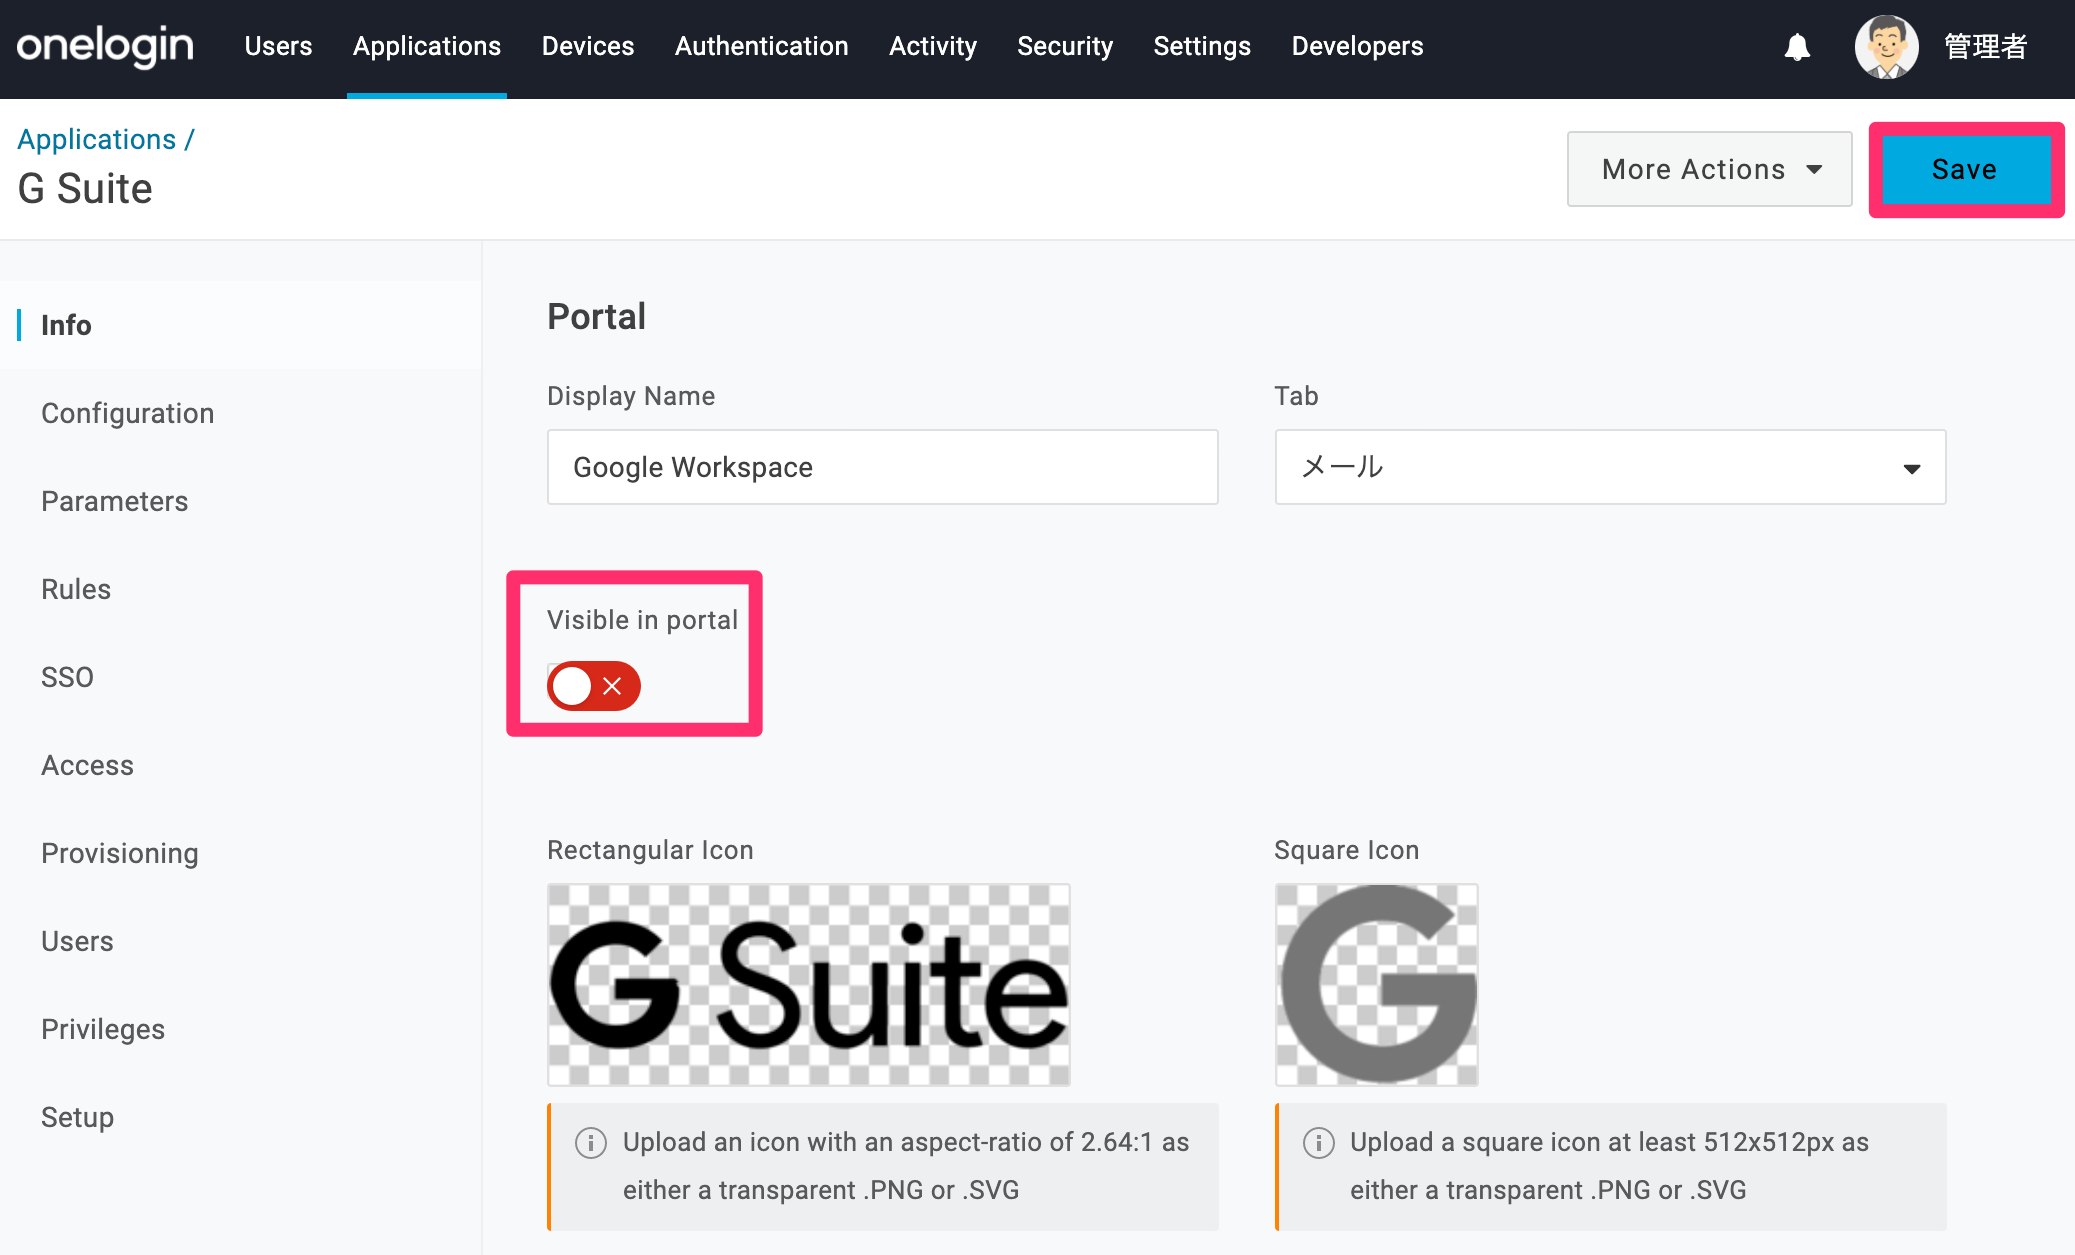Click the G Suite rectangular icon image

(x=809, y=985)
